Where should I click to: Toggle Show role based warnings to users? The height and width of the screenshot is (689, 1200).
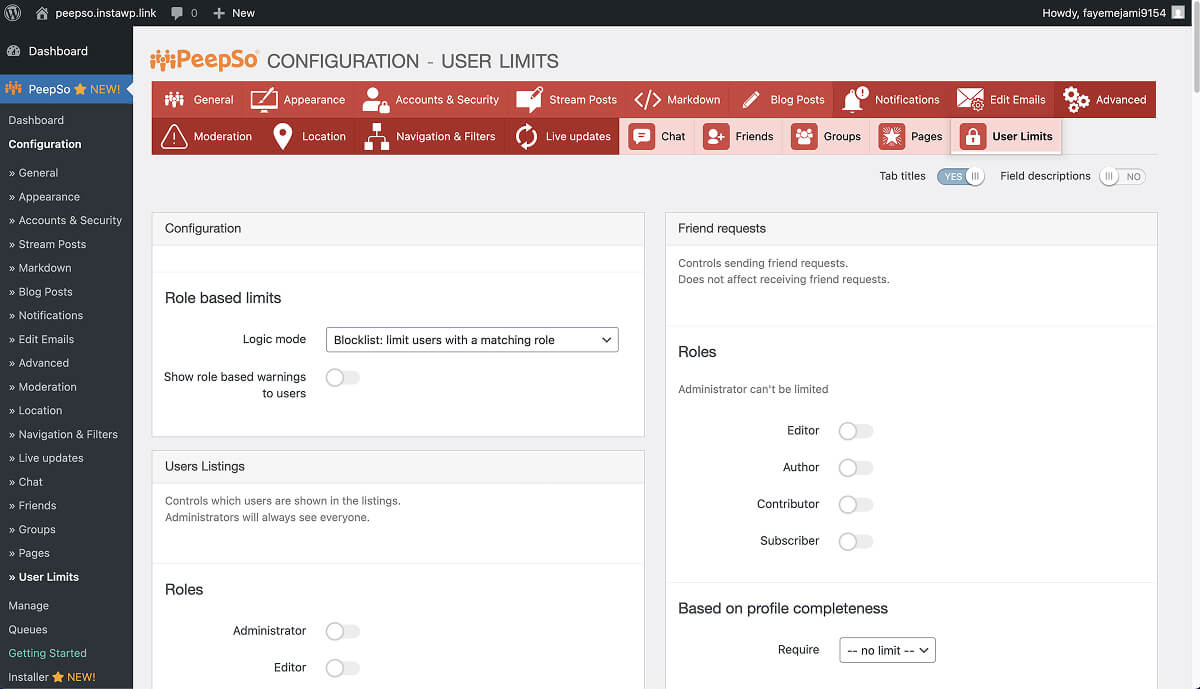click(342, 377)
